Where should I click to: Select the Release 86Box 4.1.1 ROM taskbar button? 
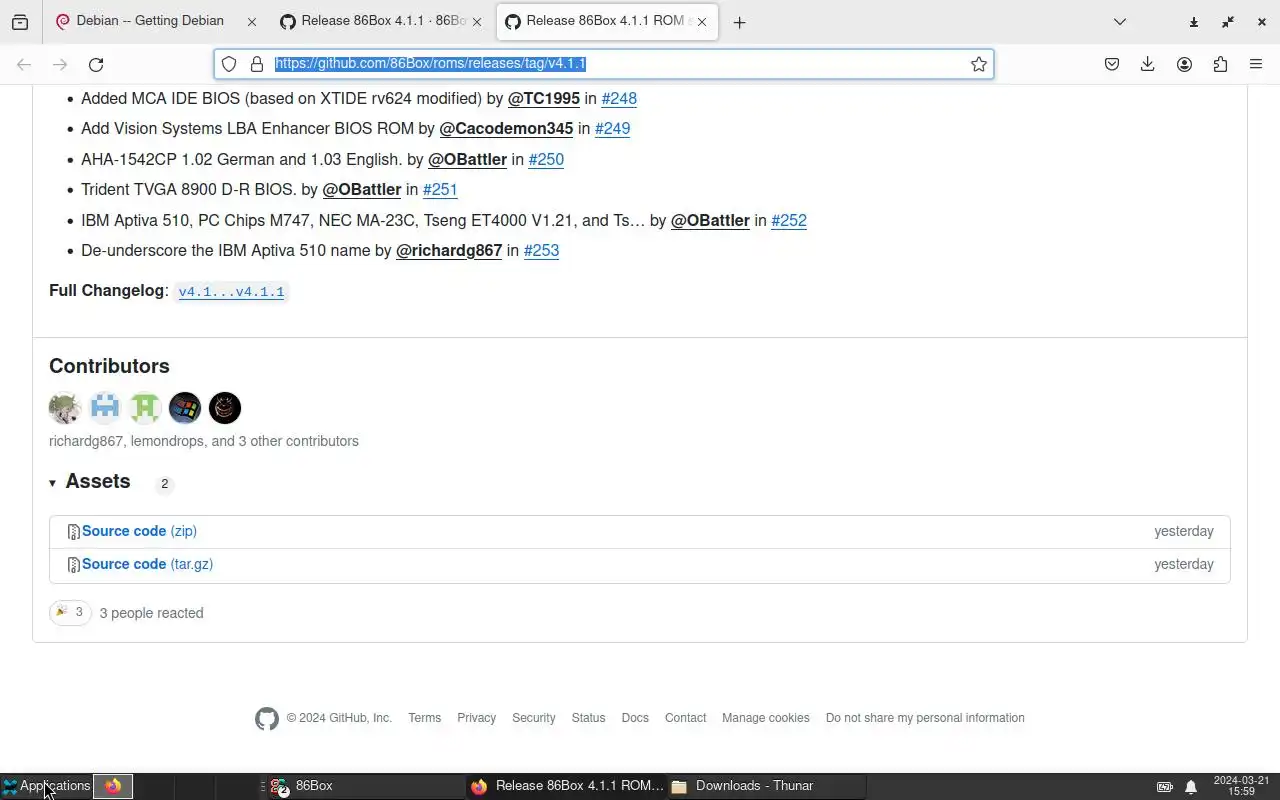pyautogui.click(x=566, y=786)
